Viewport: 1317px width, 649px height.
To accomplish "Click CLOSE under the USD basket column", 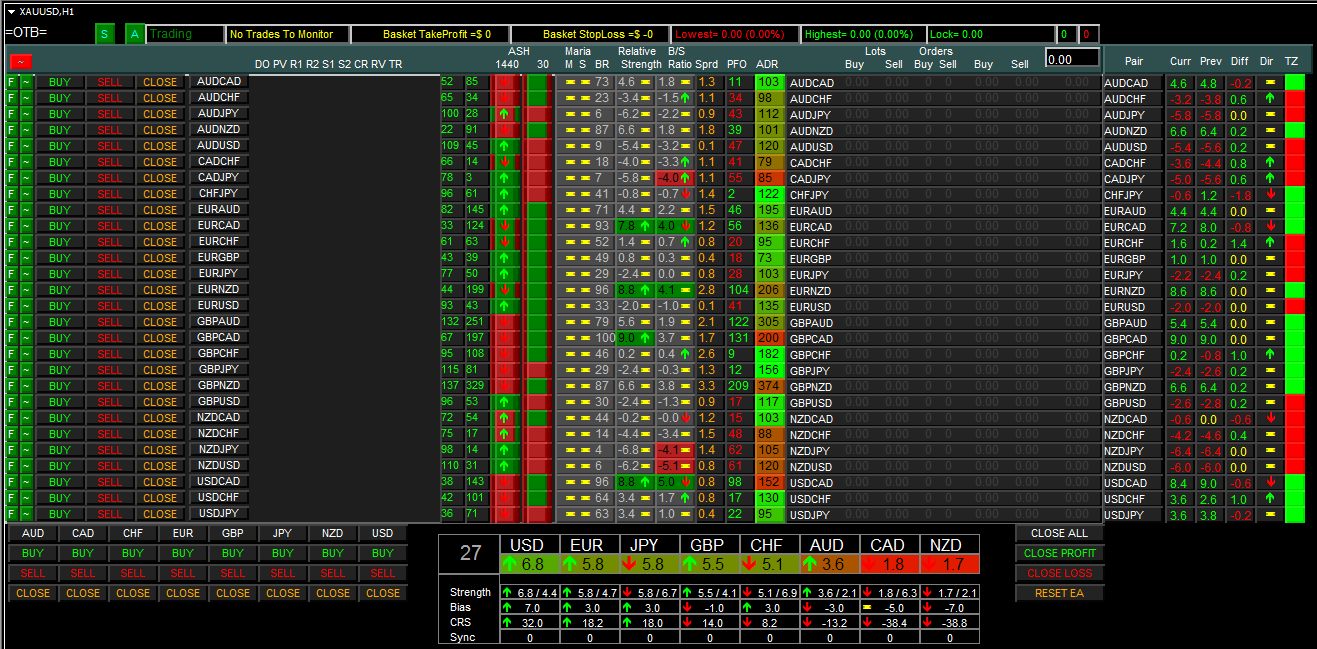I will 383,593.
